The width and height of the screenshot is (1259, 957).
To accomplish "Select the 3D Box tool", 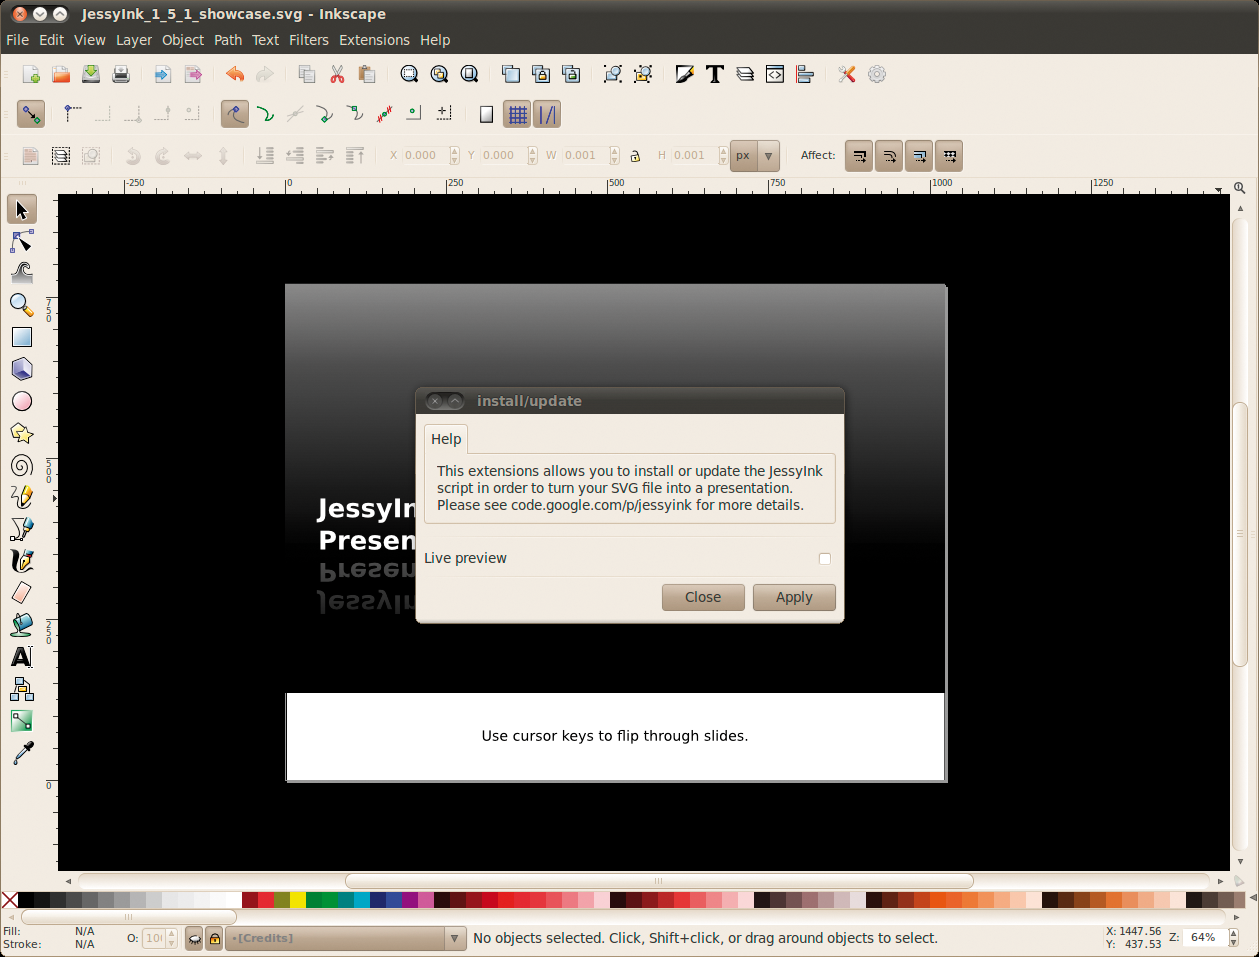I will (22, 369).
